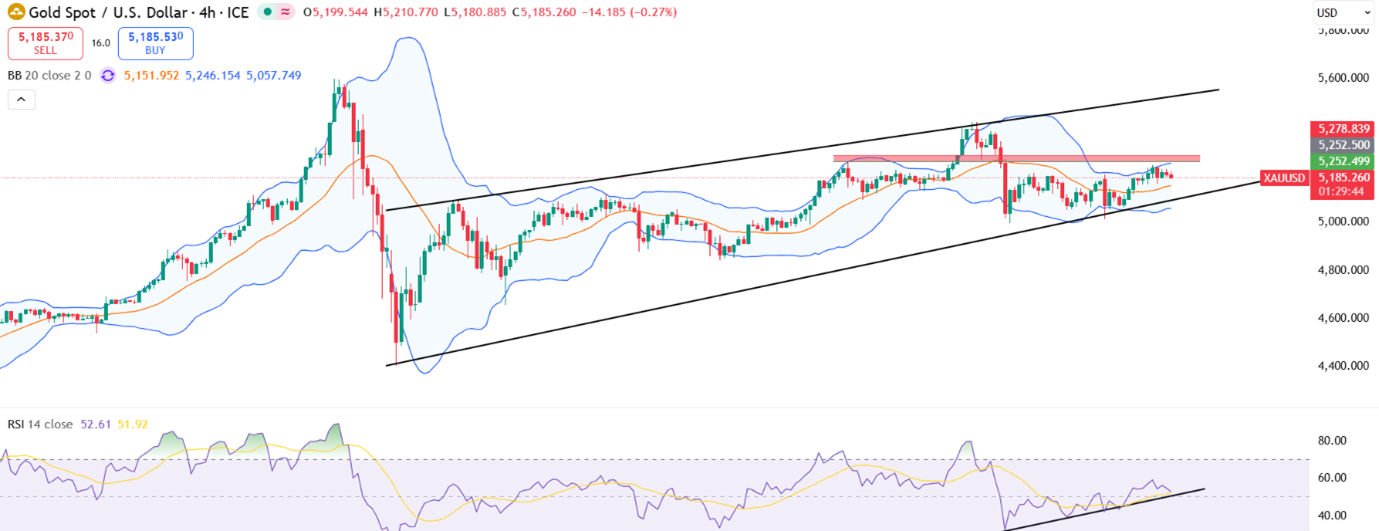
Task: Click the Gold Spot / U.S. Dollar title
Action: (109, 12)
